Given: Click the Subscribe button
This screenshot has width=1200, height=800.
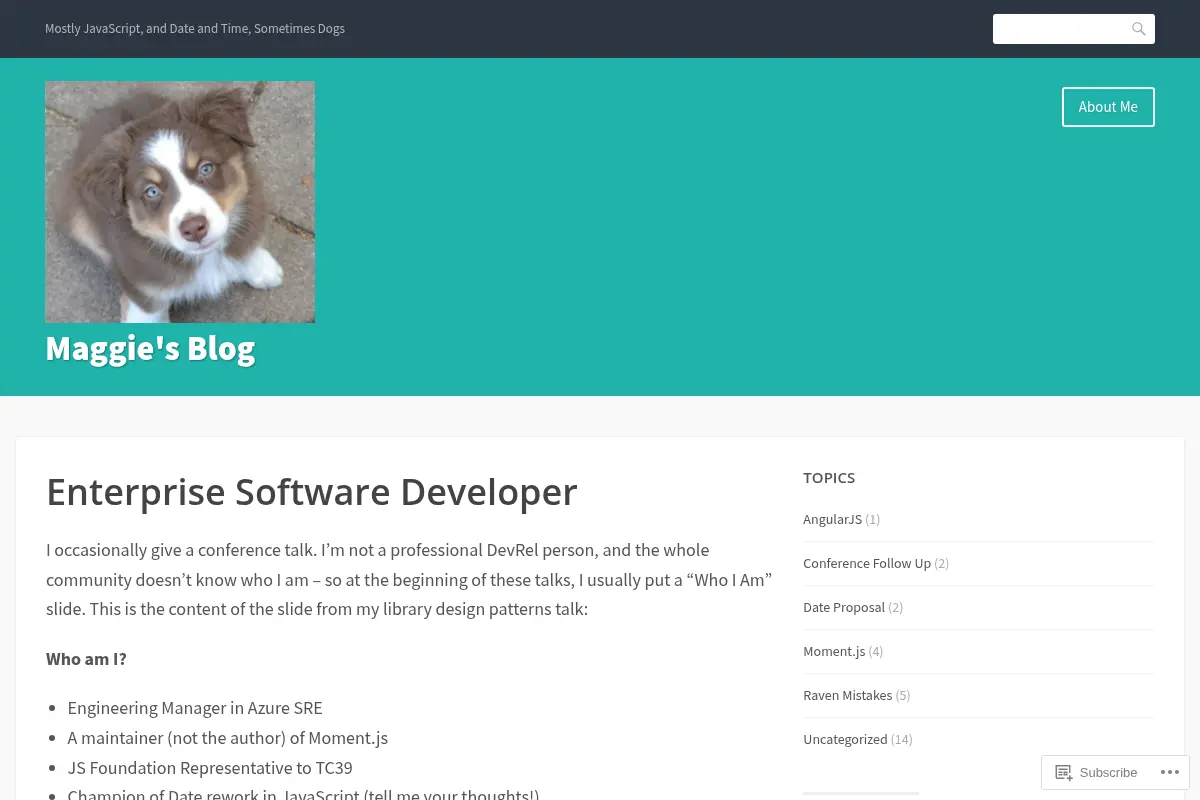Looking at the screenshot, I should 1096,772.
